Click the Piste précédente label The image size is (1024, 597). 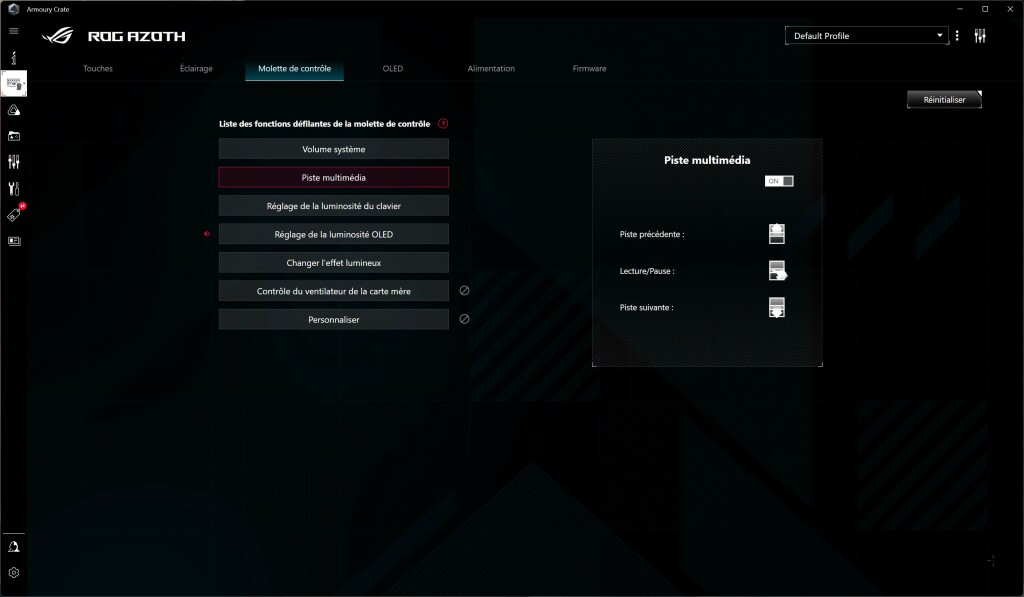[x=652, y=234]
